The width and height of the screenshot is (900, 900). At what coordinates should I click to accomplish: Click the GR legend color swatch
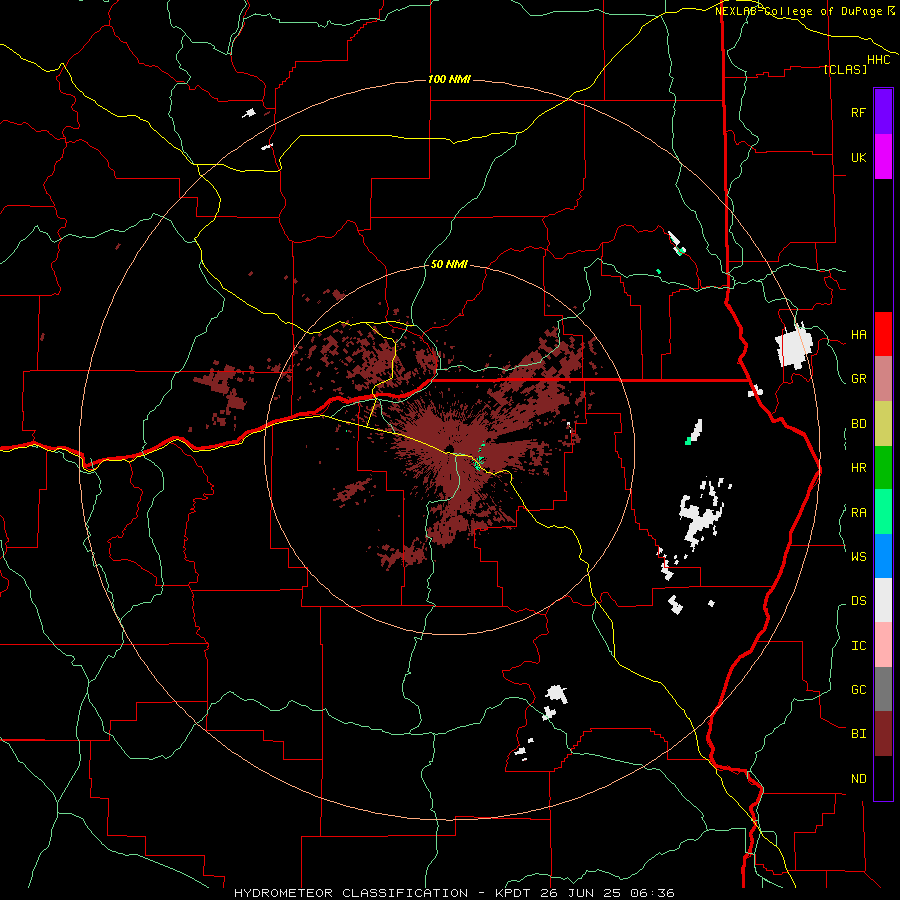coord(883,379)
